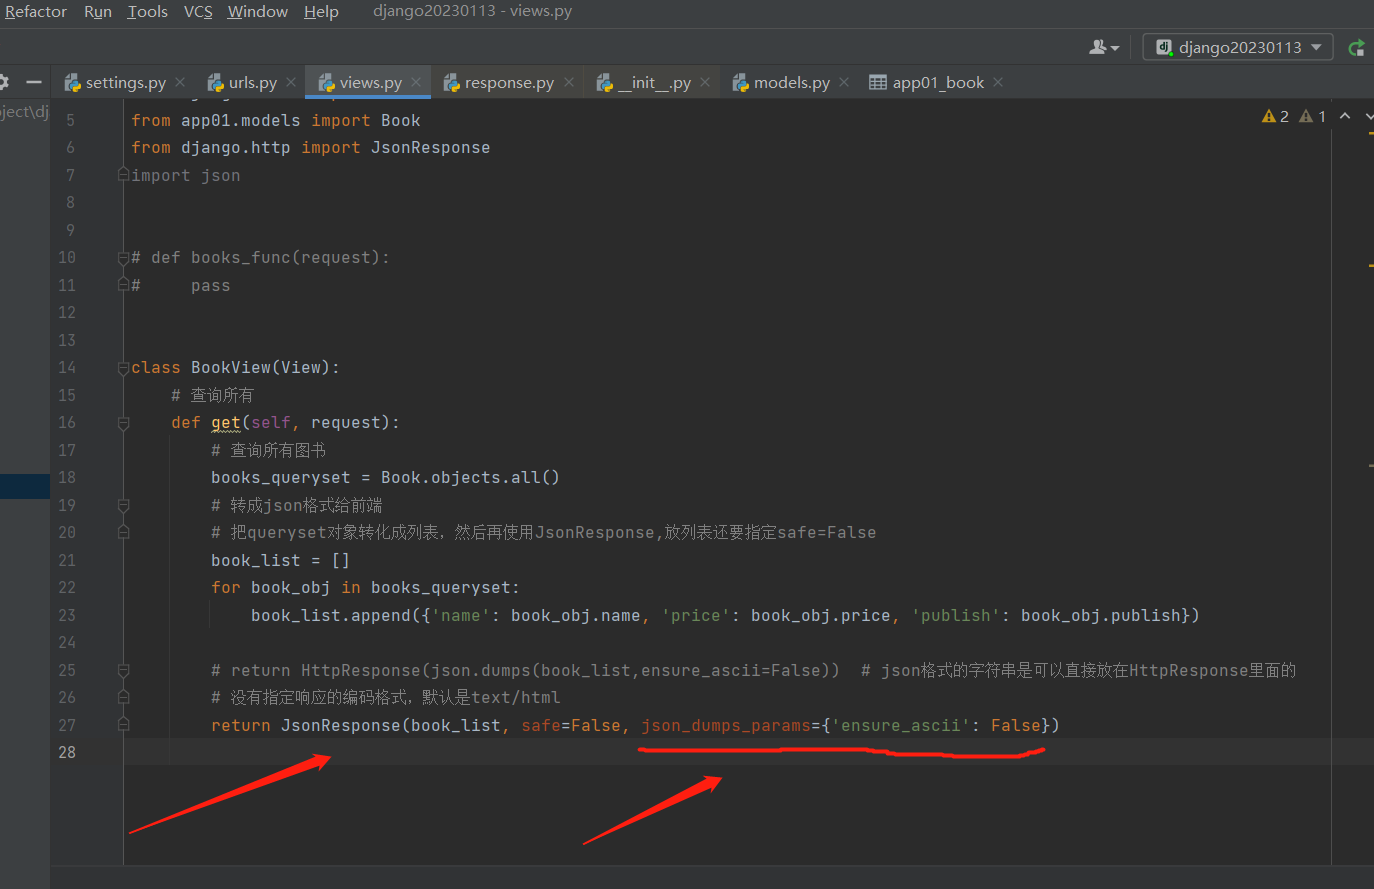Screen dimensions: 1374x889
Task: Click the underlined get method name
Action: [x=226, y=423]
